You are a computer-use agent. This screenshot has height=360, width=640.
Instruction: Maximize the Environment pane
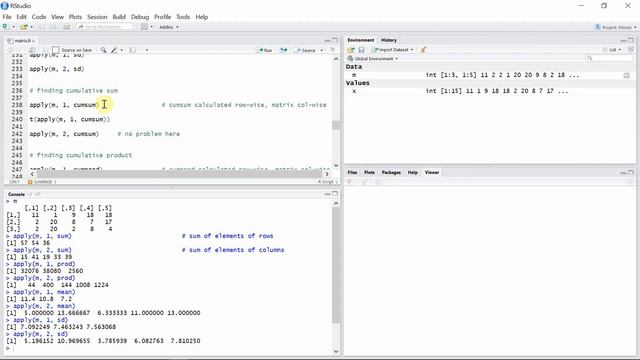[x=631, y=40]
